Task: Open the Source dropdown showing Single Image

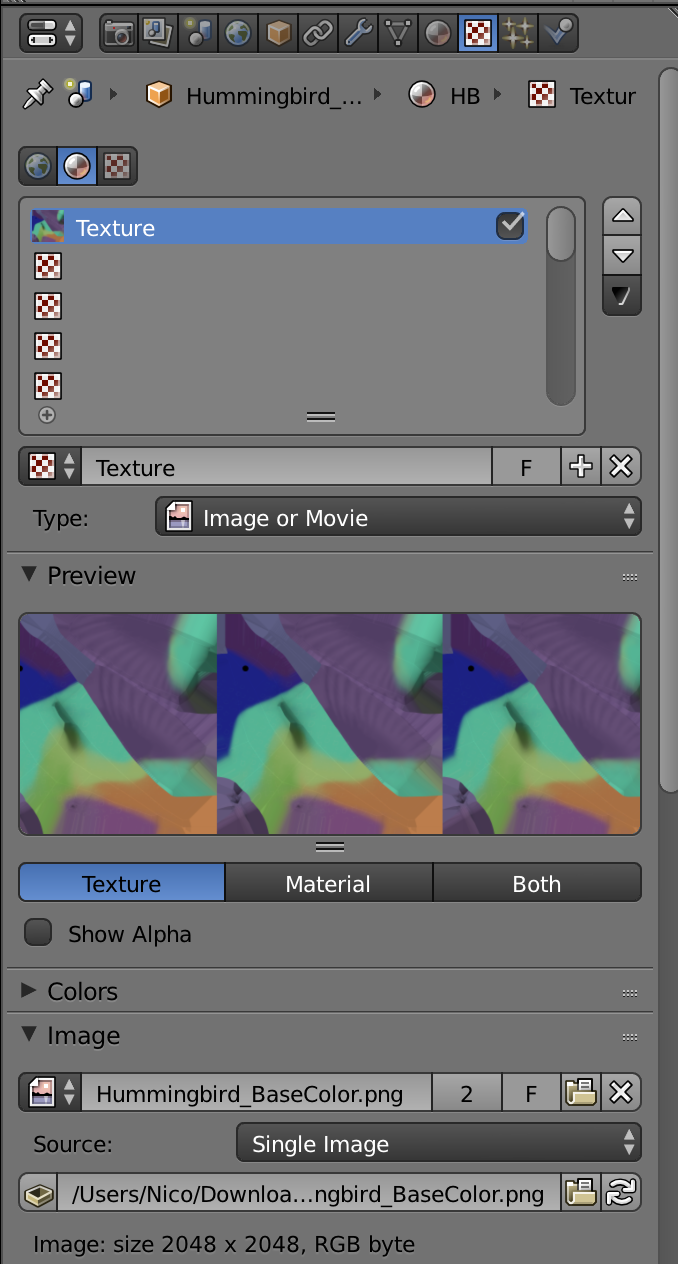Action: point(438,1144)
